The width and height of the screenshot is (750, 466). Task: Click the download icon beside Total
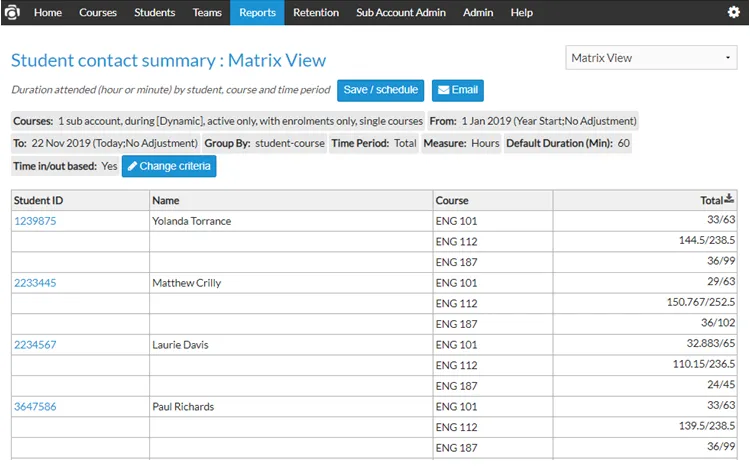729,198
